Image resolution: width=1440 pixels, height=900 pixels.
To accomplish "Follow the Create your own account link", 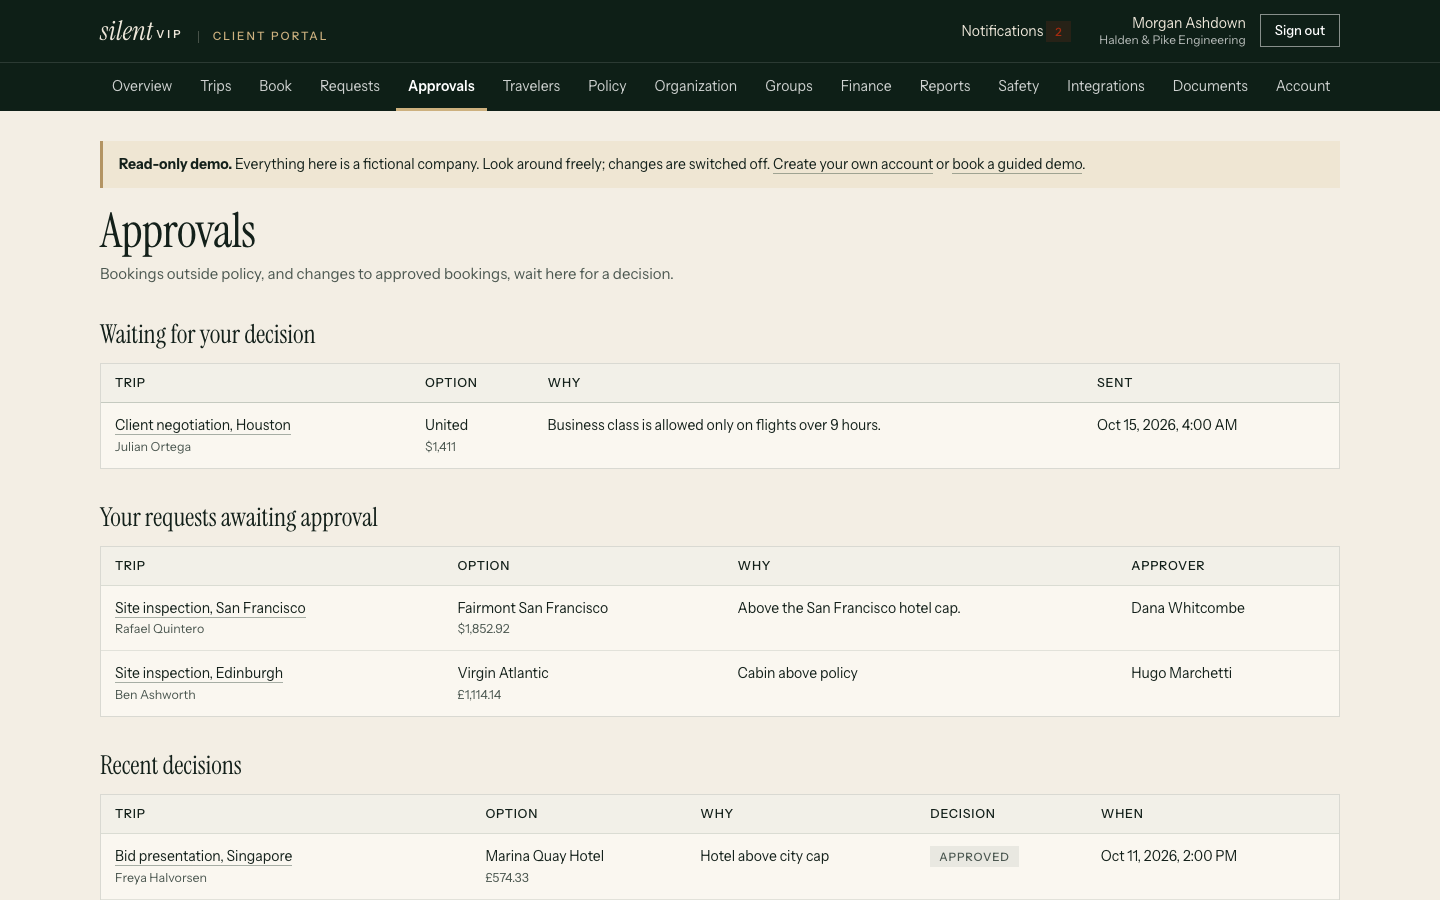I will tap(852, 164).
